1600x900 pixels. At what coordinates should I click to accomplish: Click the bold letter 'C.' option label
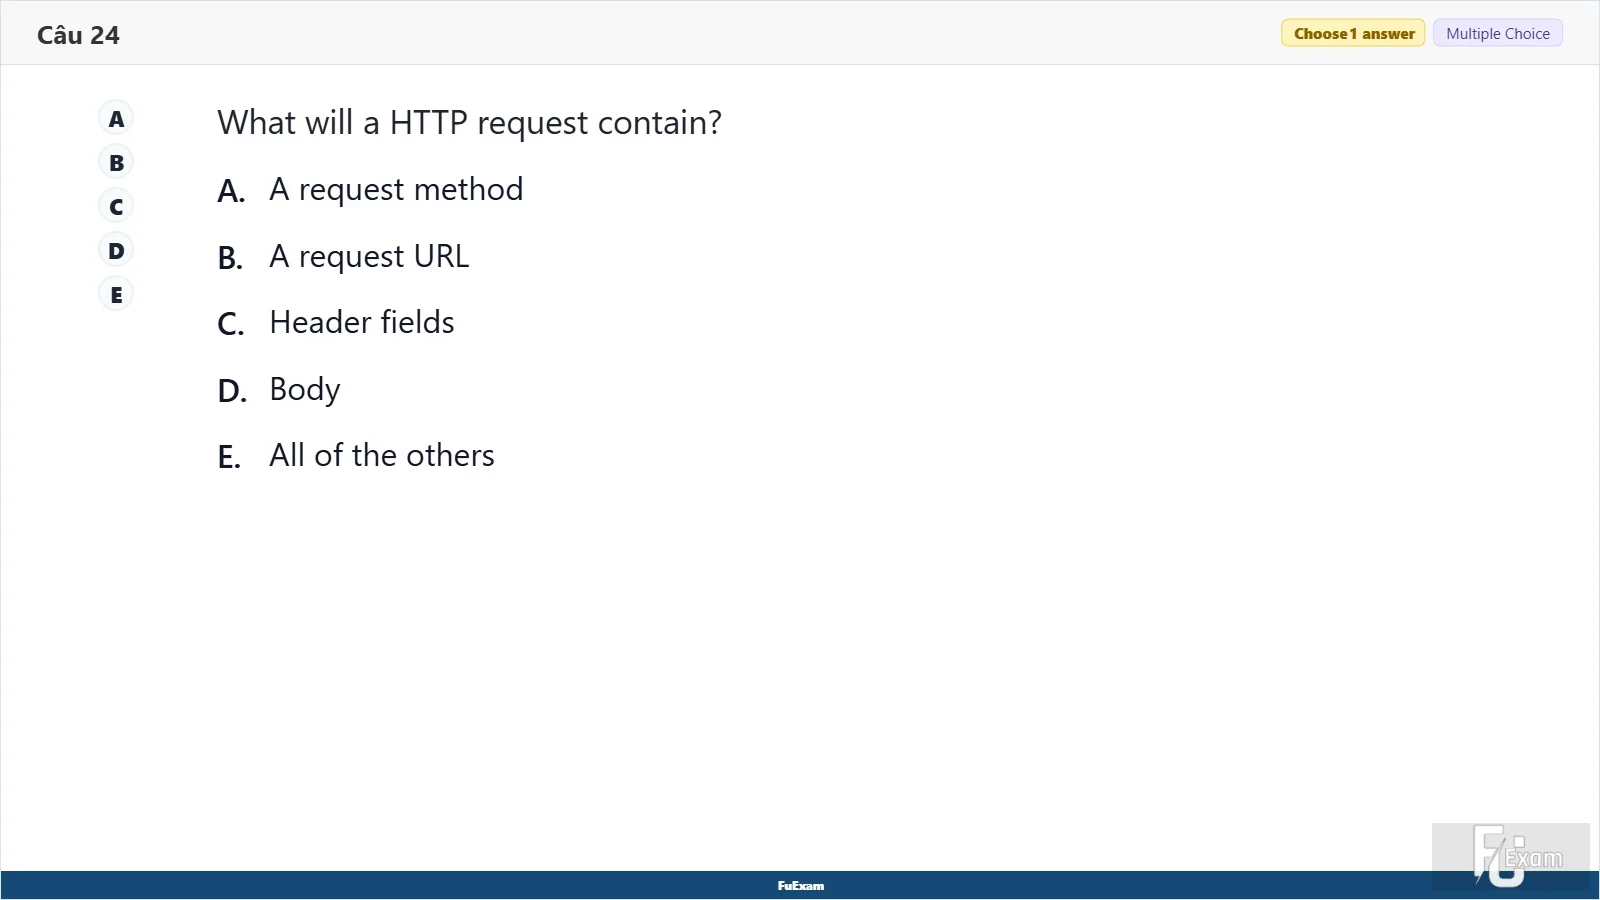(x=231, y=324)
